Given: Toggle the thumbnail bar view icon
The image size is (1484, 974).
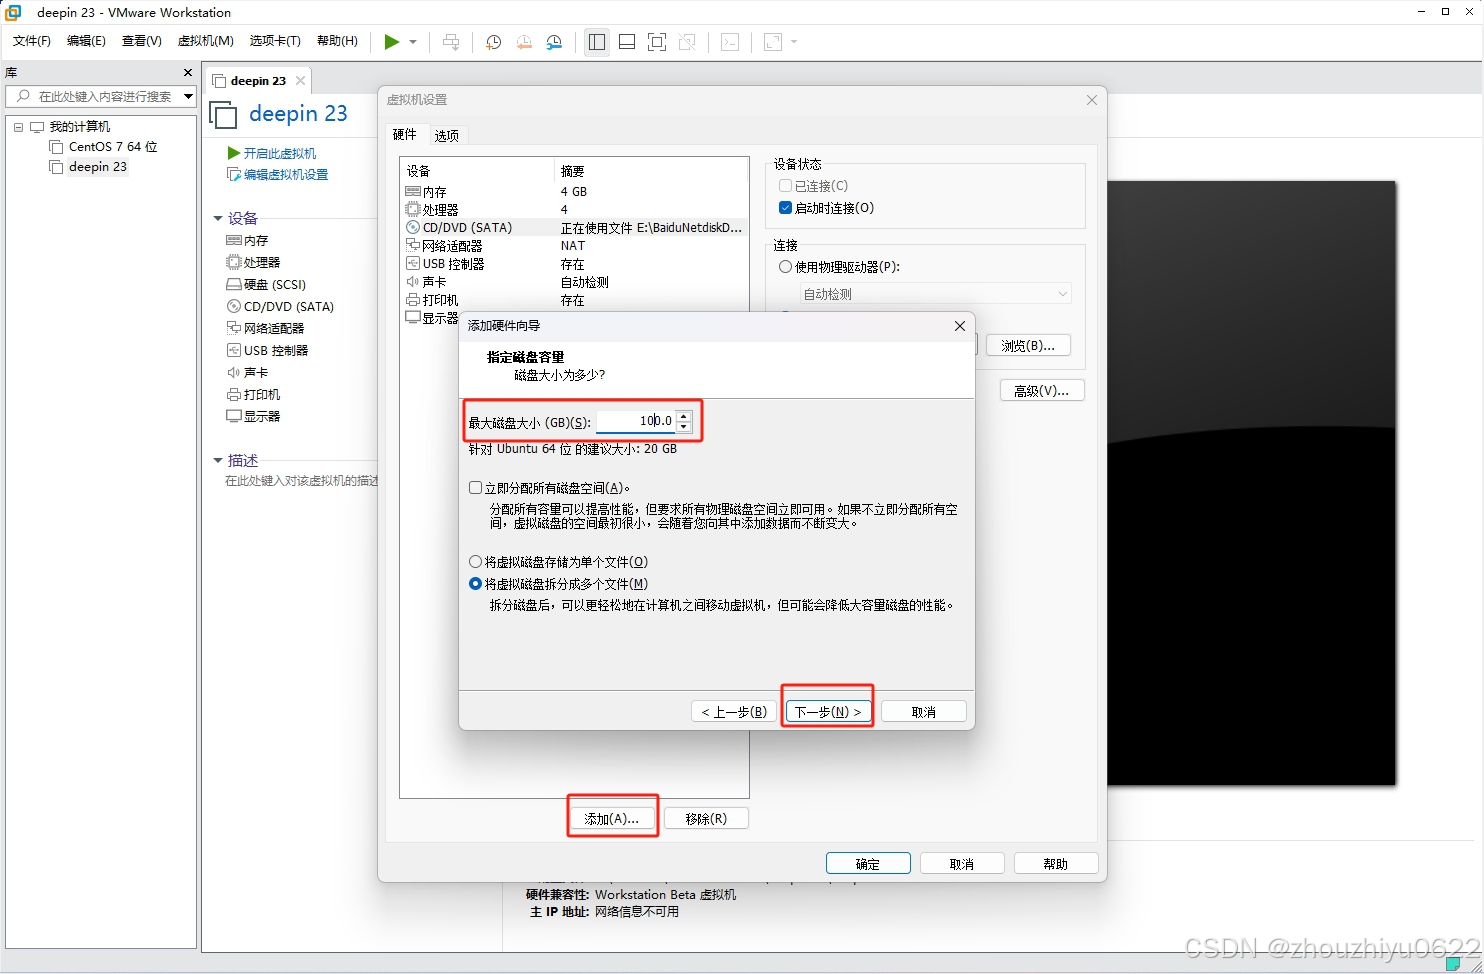Looking at the screenshot, I should (x=627, y=42).
